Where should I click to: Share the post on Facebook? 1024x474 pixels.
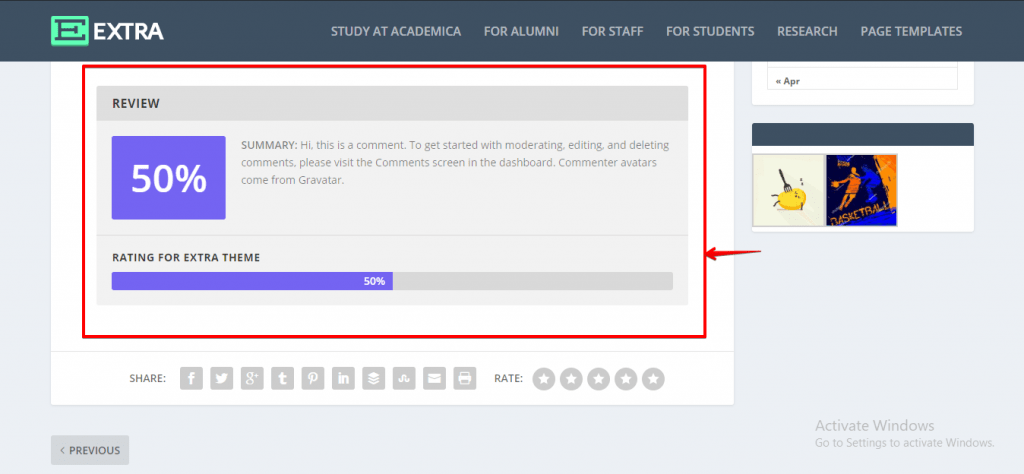coord(191,378)
